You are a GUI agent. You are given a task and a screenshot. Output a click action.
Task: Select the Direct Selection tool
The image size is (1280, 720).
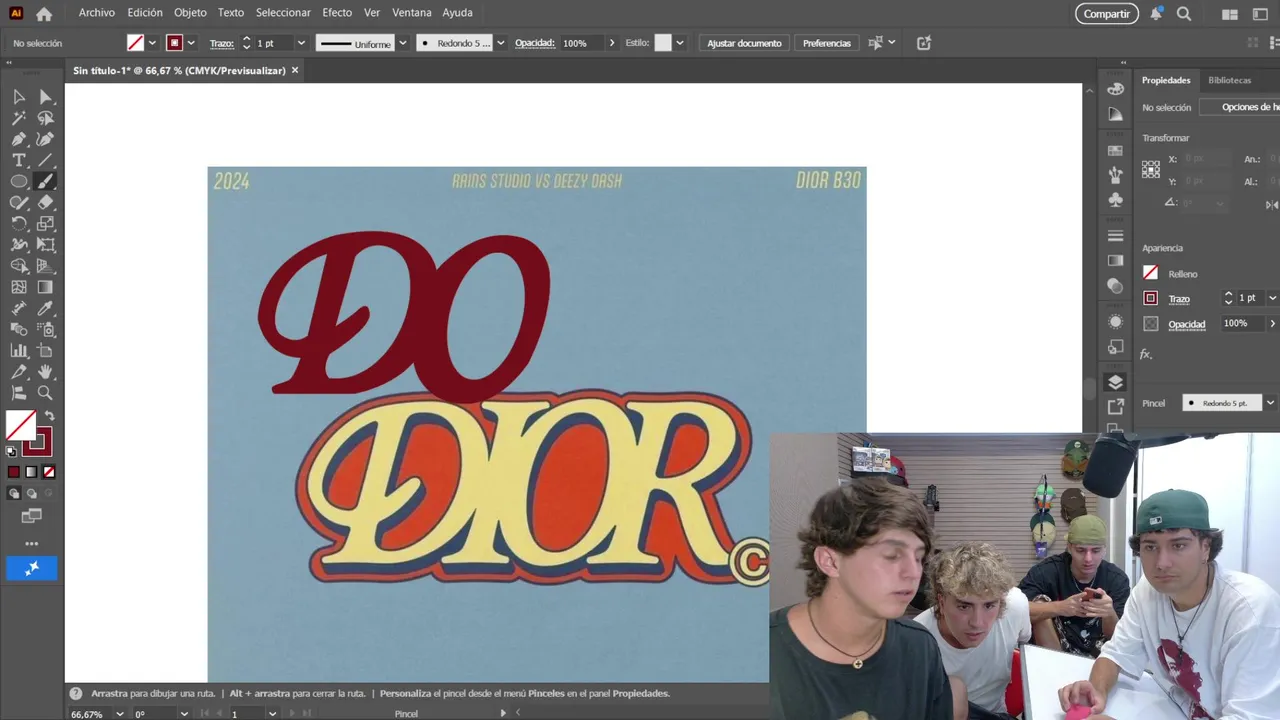point(45,97)
